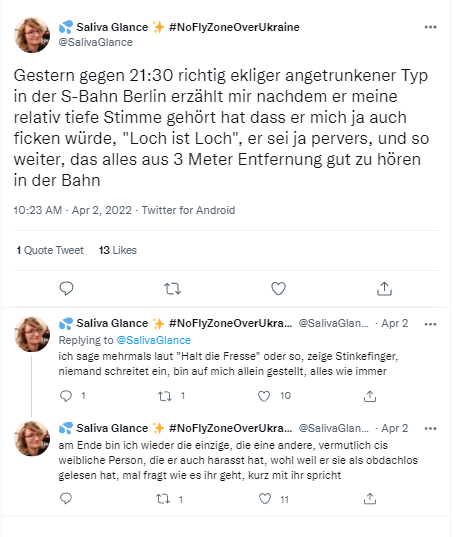Reply to the "Halt die Fresse" tweet

[x=66, y=396]
